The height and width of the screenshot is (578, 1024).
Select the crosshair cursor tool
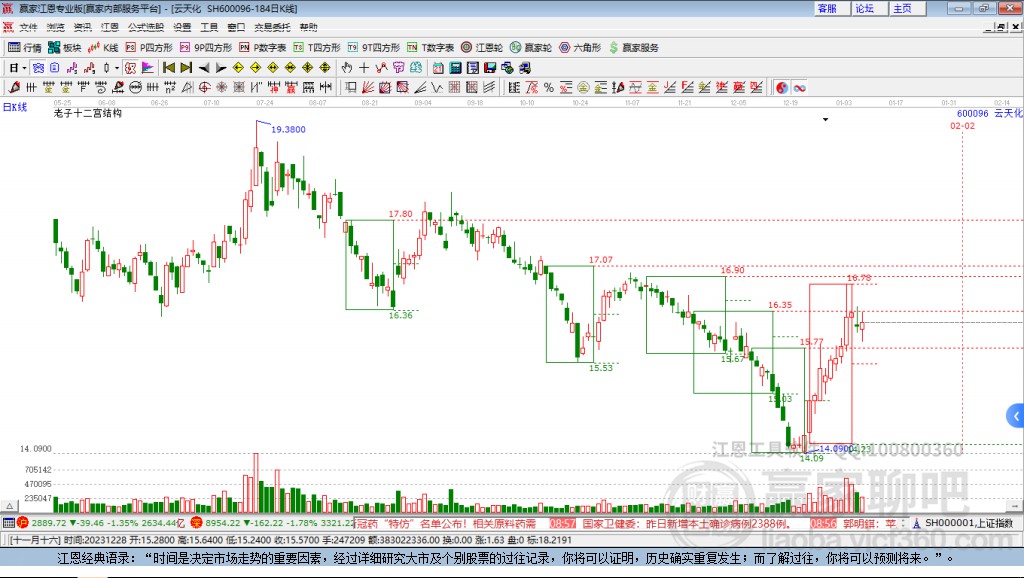pos(364,68)
